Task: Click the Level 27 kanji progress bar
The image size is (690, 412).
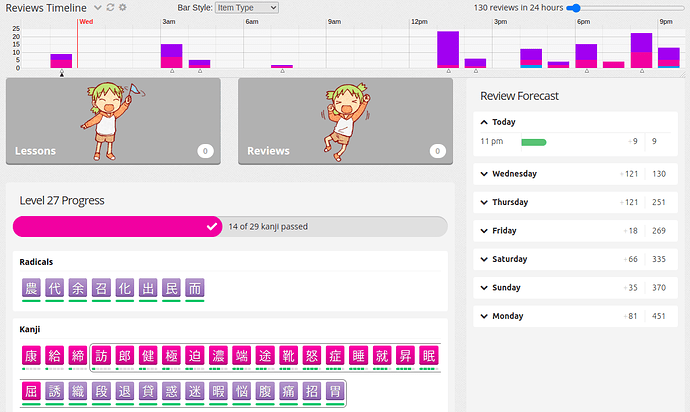Action: (x=230, y=226)
